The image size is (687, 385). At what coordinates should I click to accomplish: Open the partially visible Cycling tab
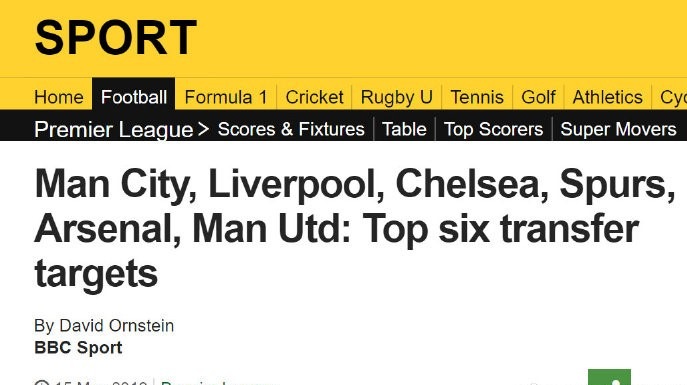(x=673, y=97)
